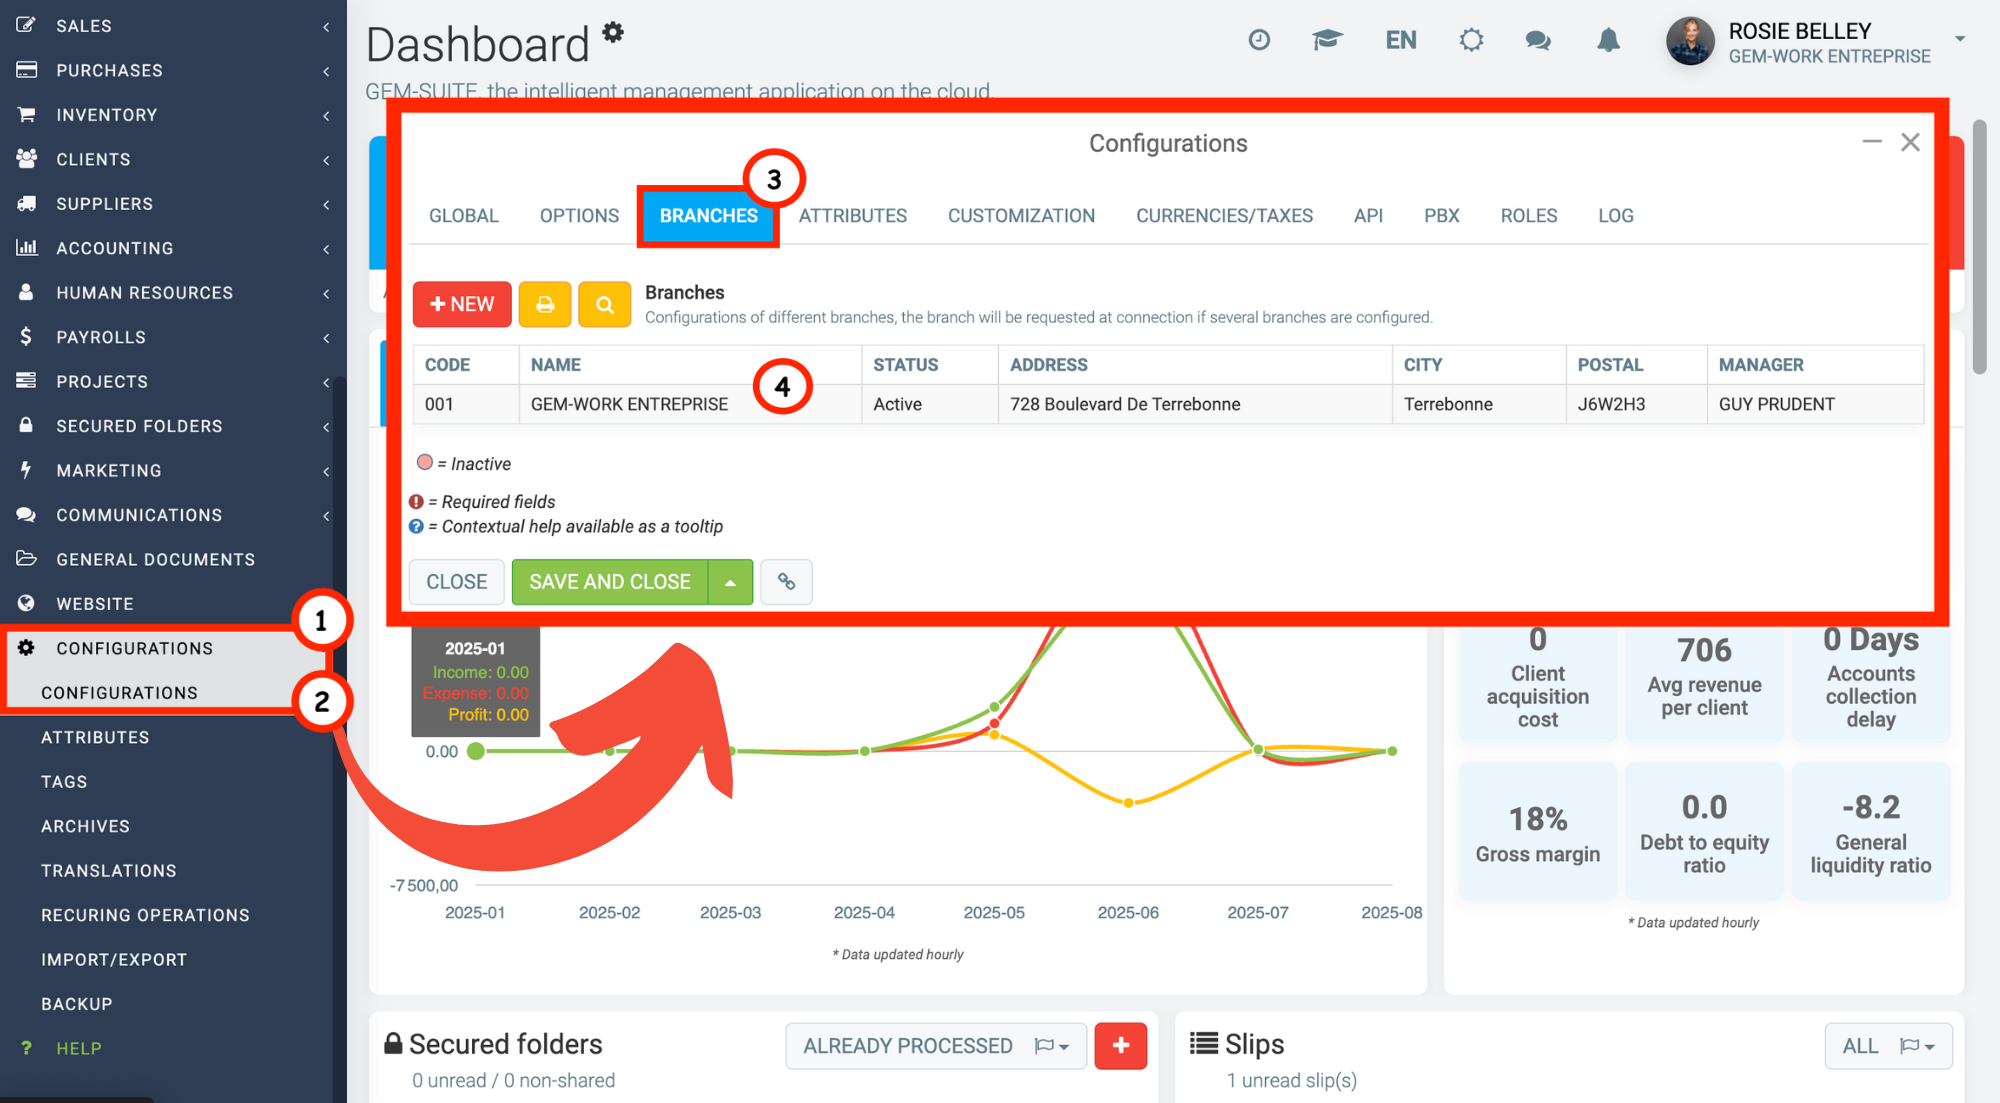
Task: Open Translations submenu item
Action: tap(108, 870)
